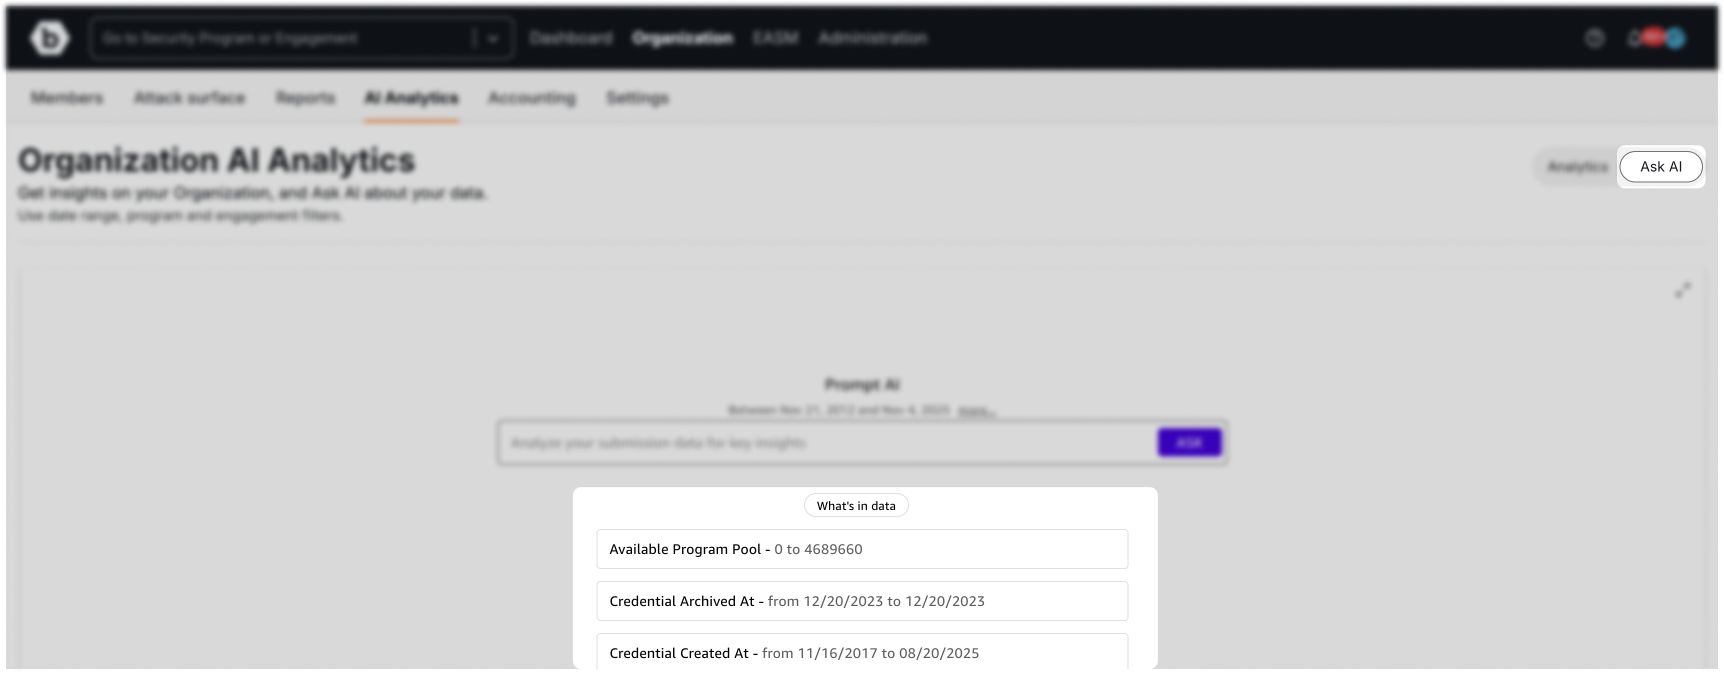Click the ASK button
The width and height of the screenshot is (1724, 675).
click(x=1189, y=441)
